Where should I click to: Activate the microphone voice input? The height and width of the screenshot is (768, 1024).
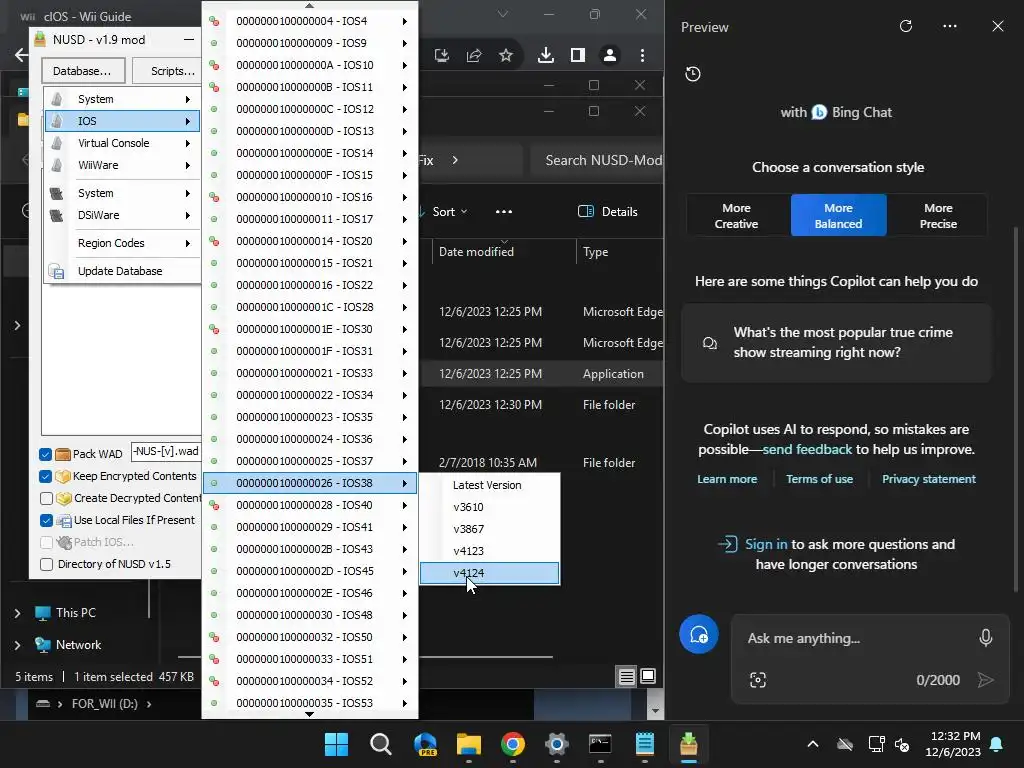[985, 638]
